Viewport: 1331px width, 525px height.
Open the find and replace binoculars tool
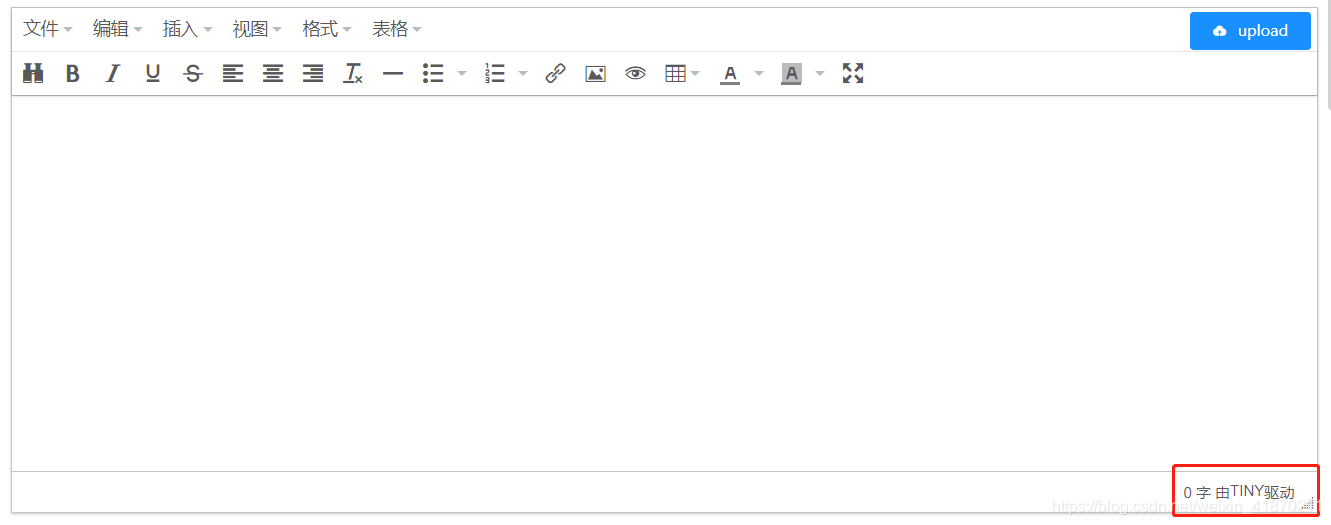coord(33,73)
